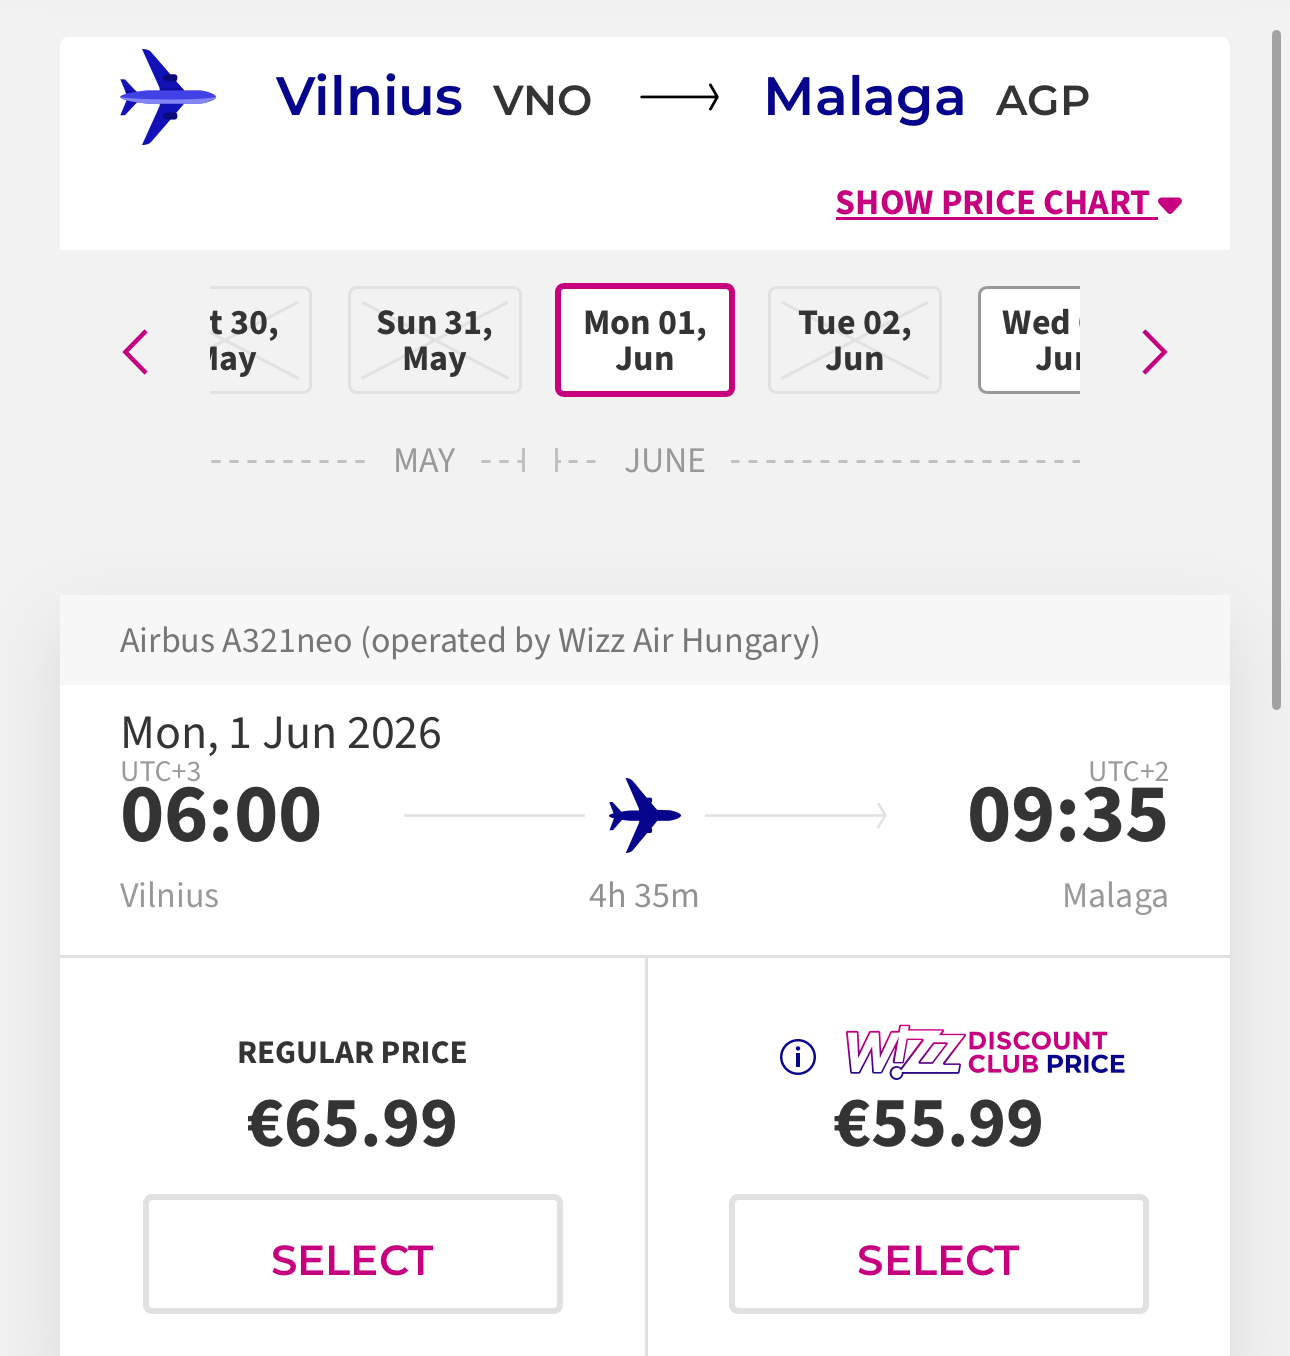Click the purple airplane icon beside Vilnius
1290x1356 pixels.
point(167,97)
